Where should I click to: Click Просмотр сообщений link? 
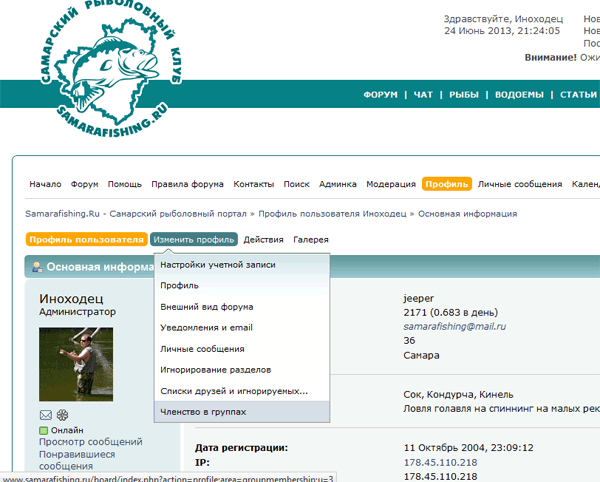(91, 442)
